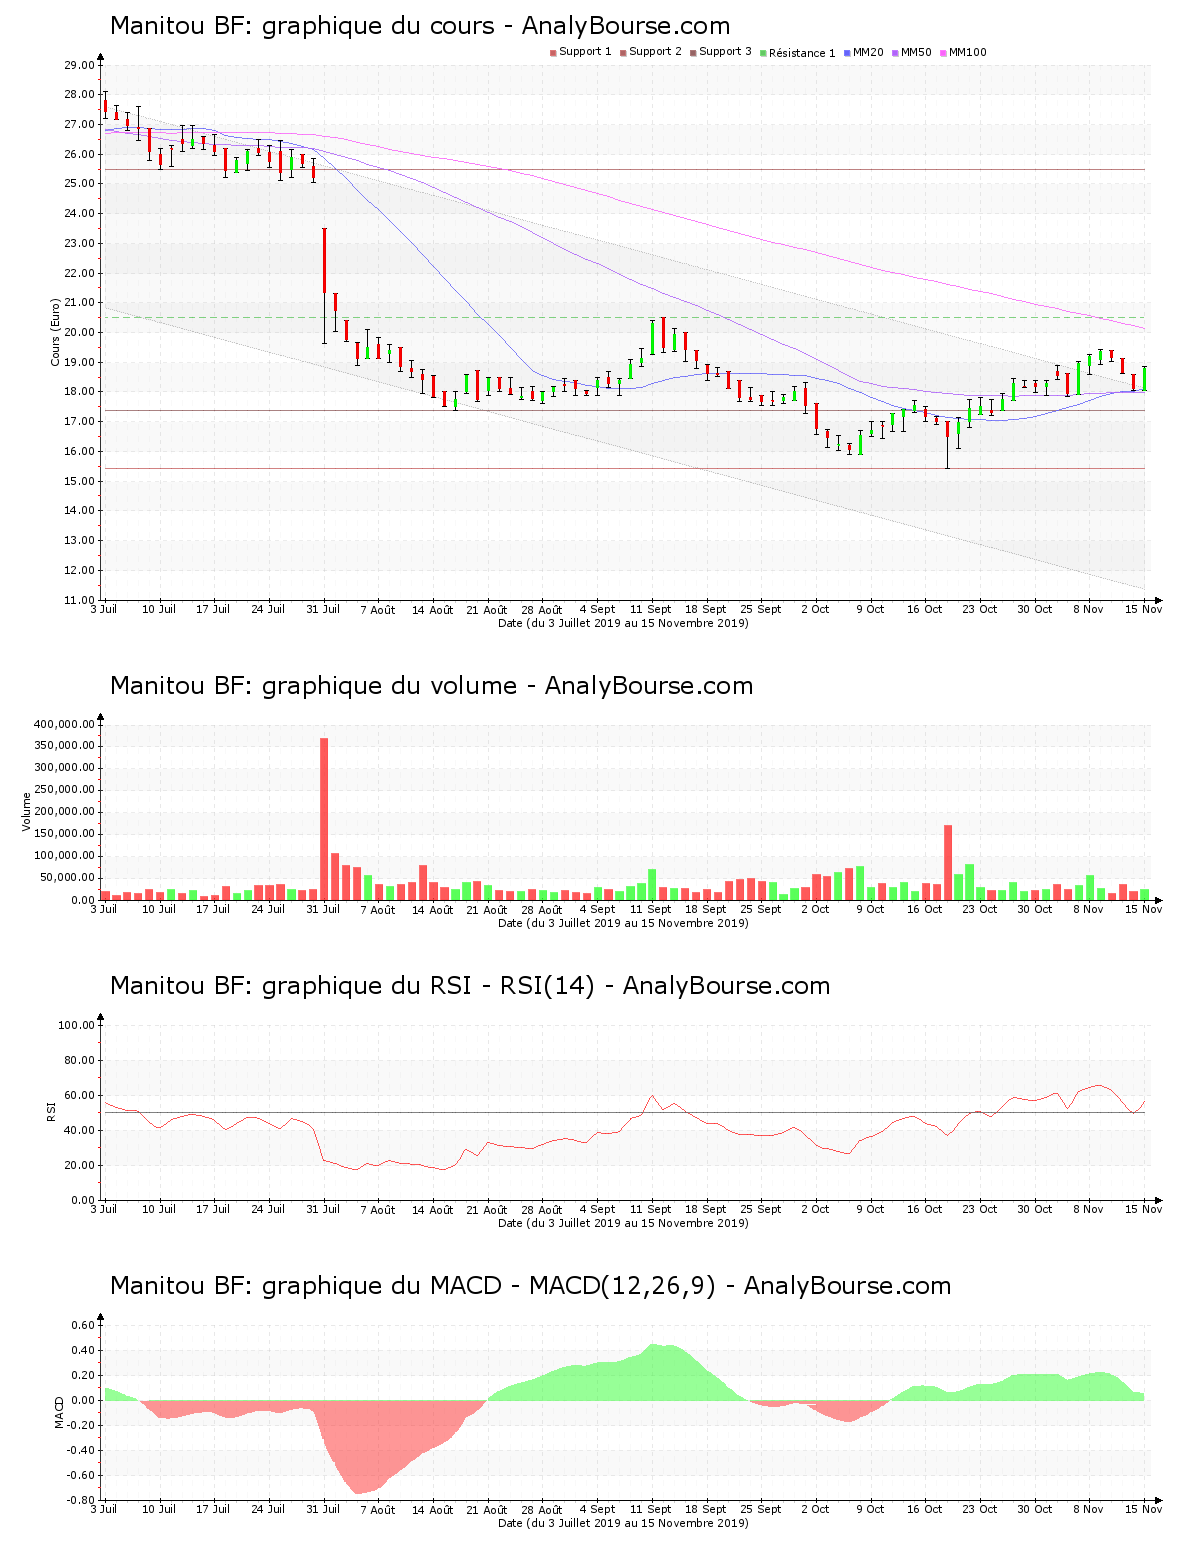This screenshot has width=1200, height=1550.
Task: Click '21 Août' date label under volume chart
Action: (487, 909)
